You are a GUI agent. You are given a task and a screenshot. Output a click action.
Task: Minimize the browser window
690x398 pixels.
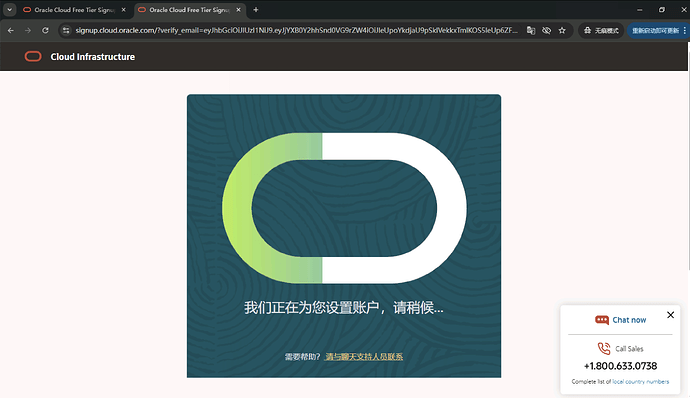click(640, 10)
